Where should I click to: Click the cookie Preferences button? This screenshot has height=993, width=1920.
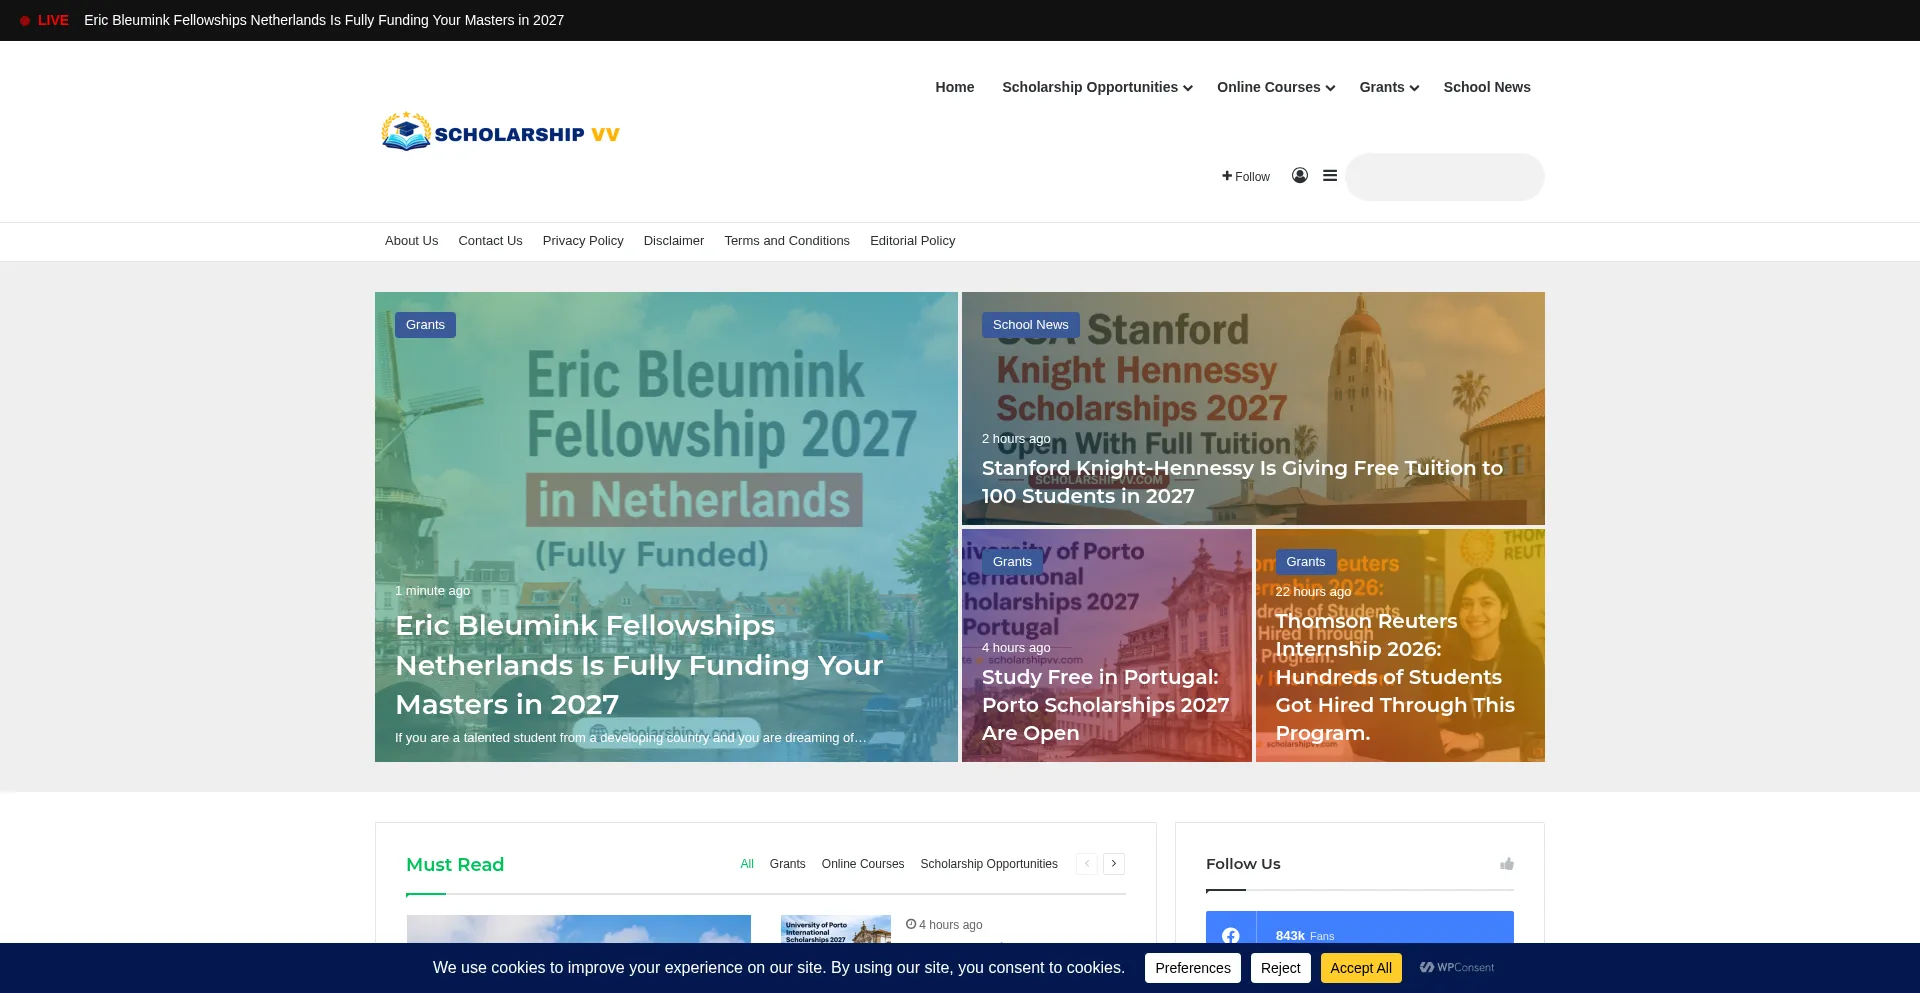coord(1192,968)
